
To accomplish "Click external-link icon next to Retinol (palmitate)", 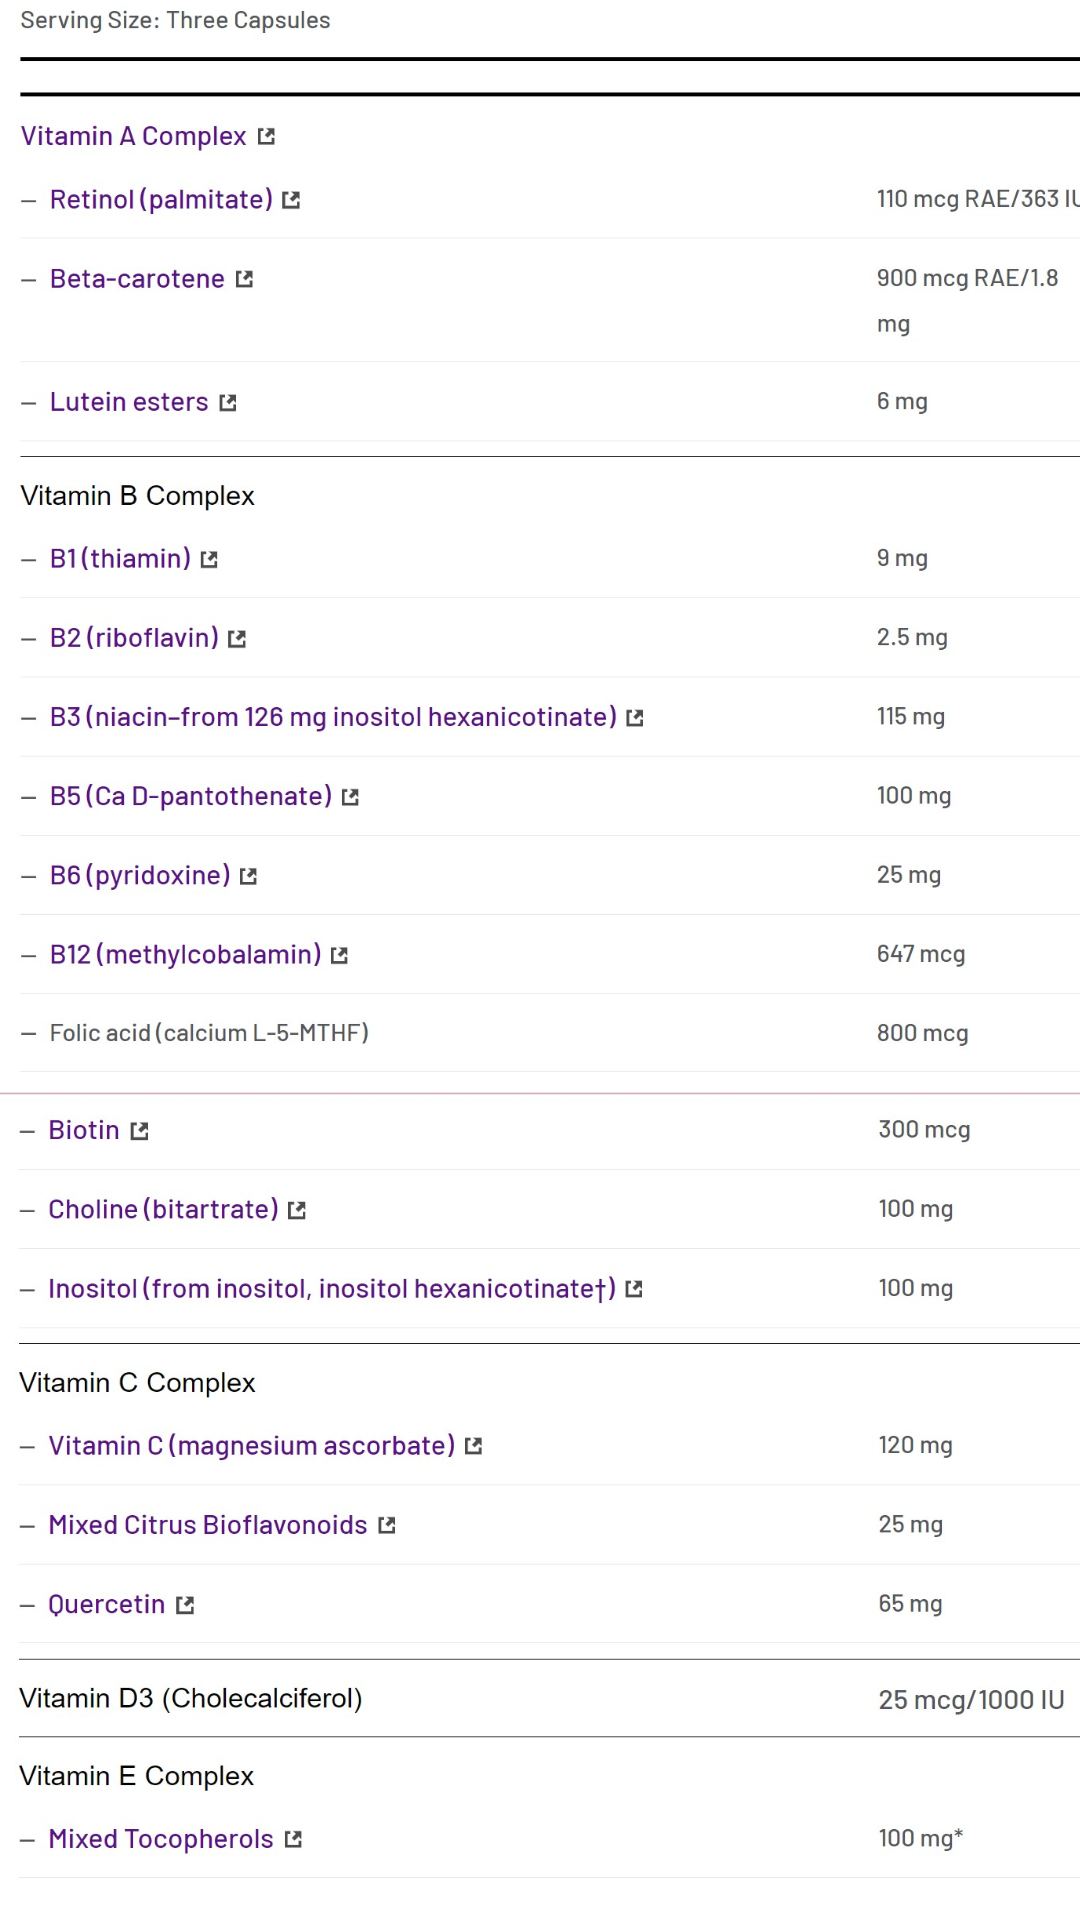I will tap(291, 201).
